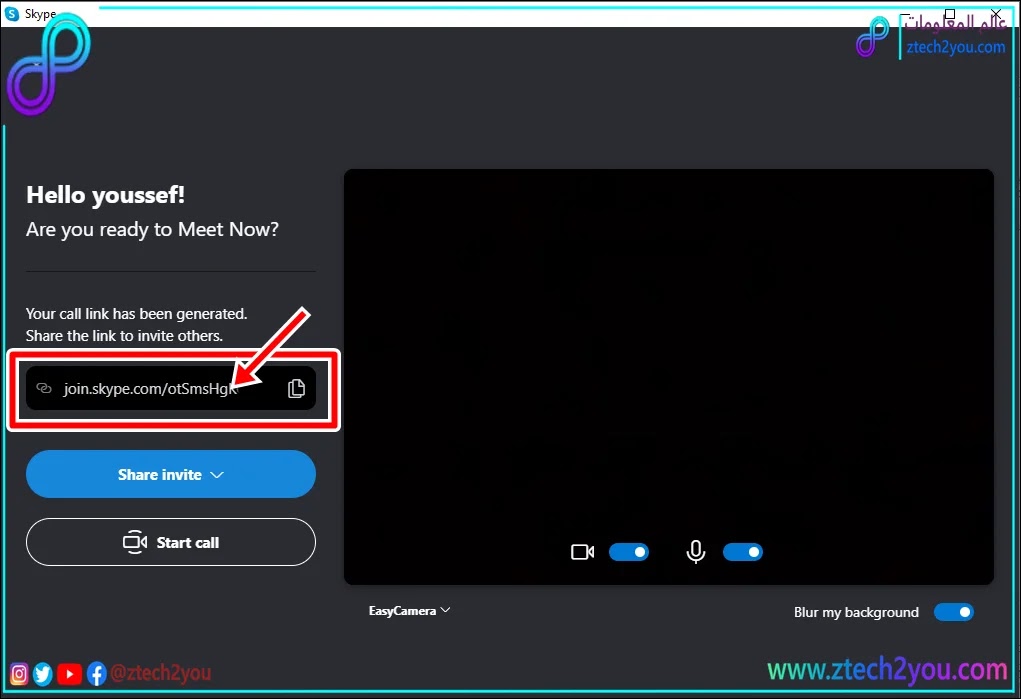Click the "Blur my background" label

[856, 612]
